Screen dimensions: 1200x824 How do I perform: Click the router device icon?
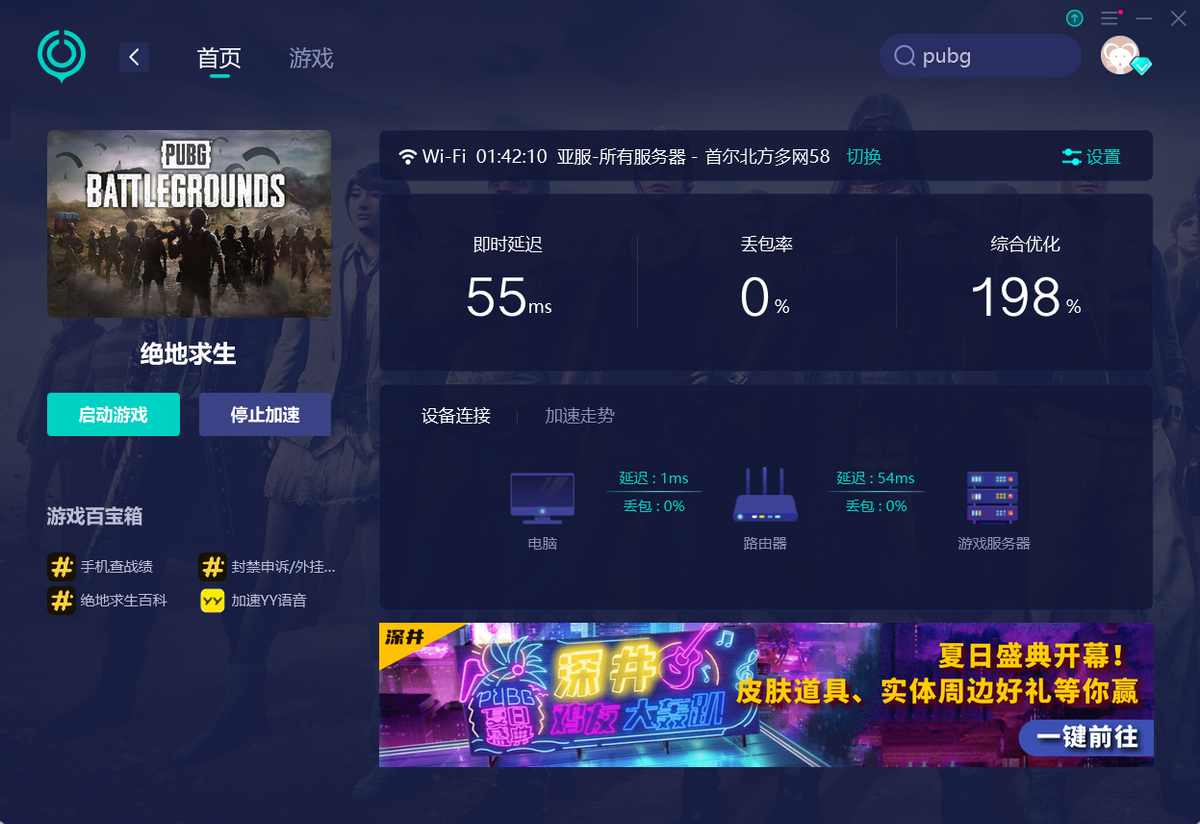pos(765,496)
